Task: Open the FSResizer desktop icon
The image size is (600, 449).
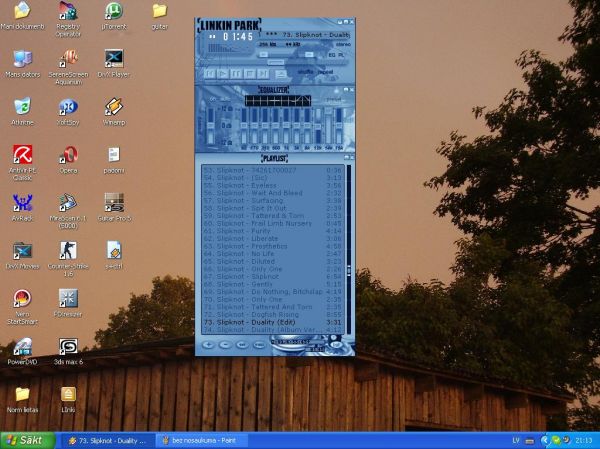Action: [68, 303]
